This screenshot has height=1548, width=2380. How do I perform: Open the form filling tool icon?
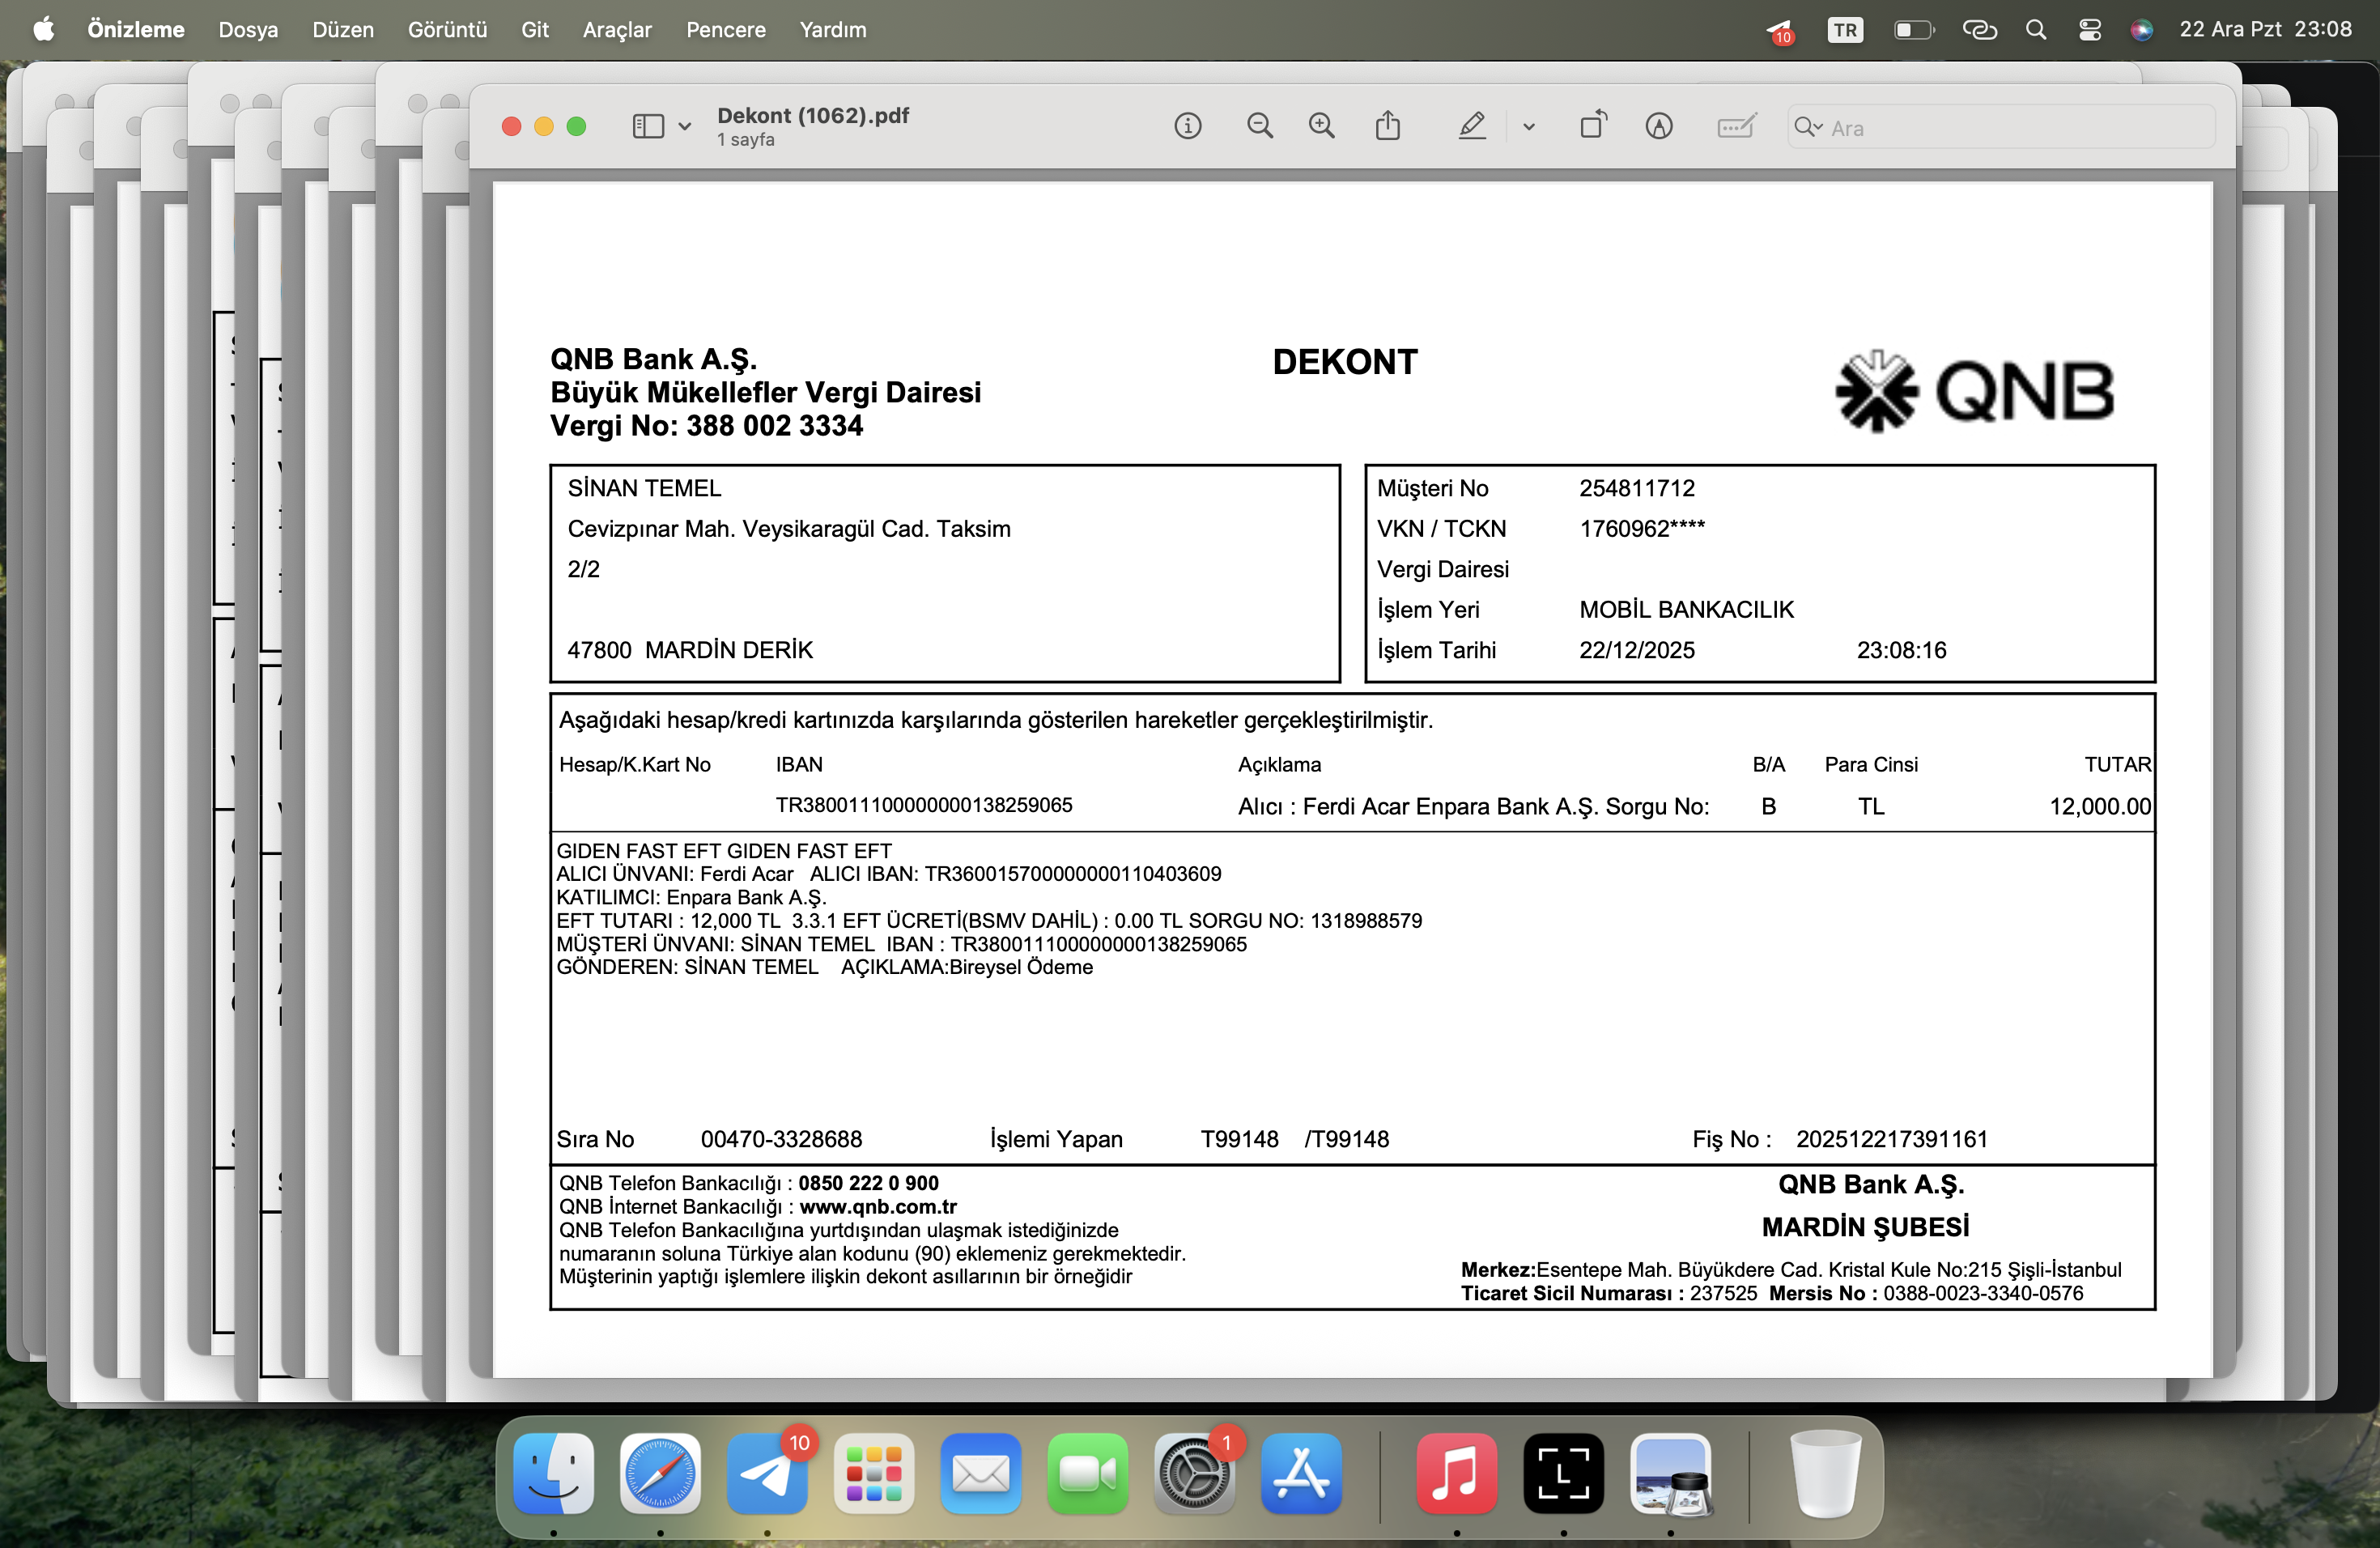(x=1736, y=126)
